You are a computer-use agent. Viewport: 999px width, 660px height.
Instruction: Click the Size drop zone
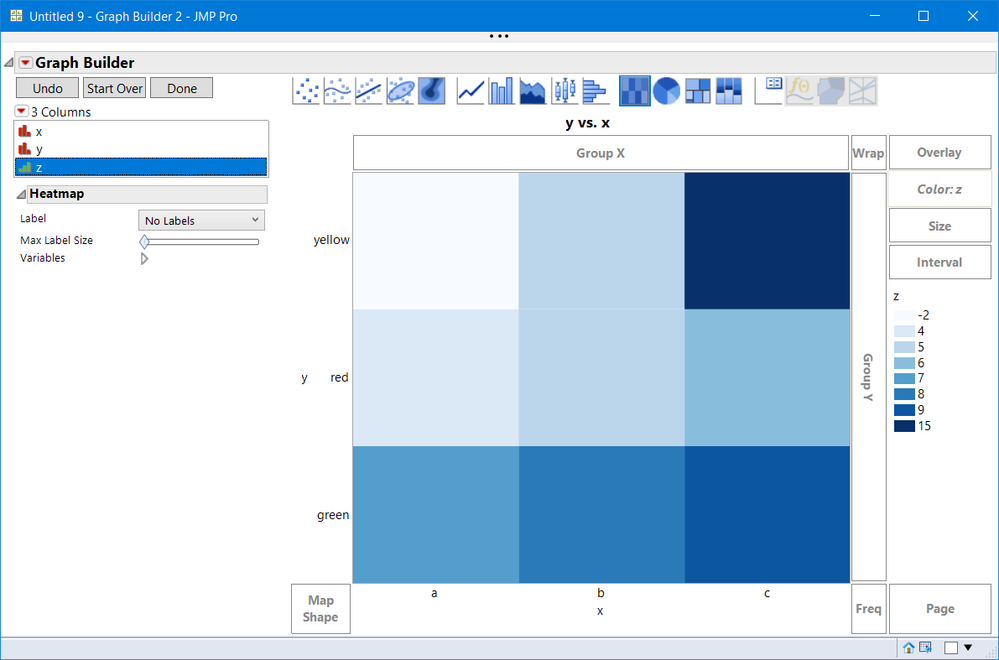(x=940, y=226)
